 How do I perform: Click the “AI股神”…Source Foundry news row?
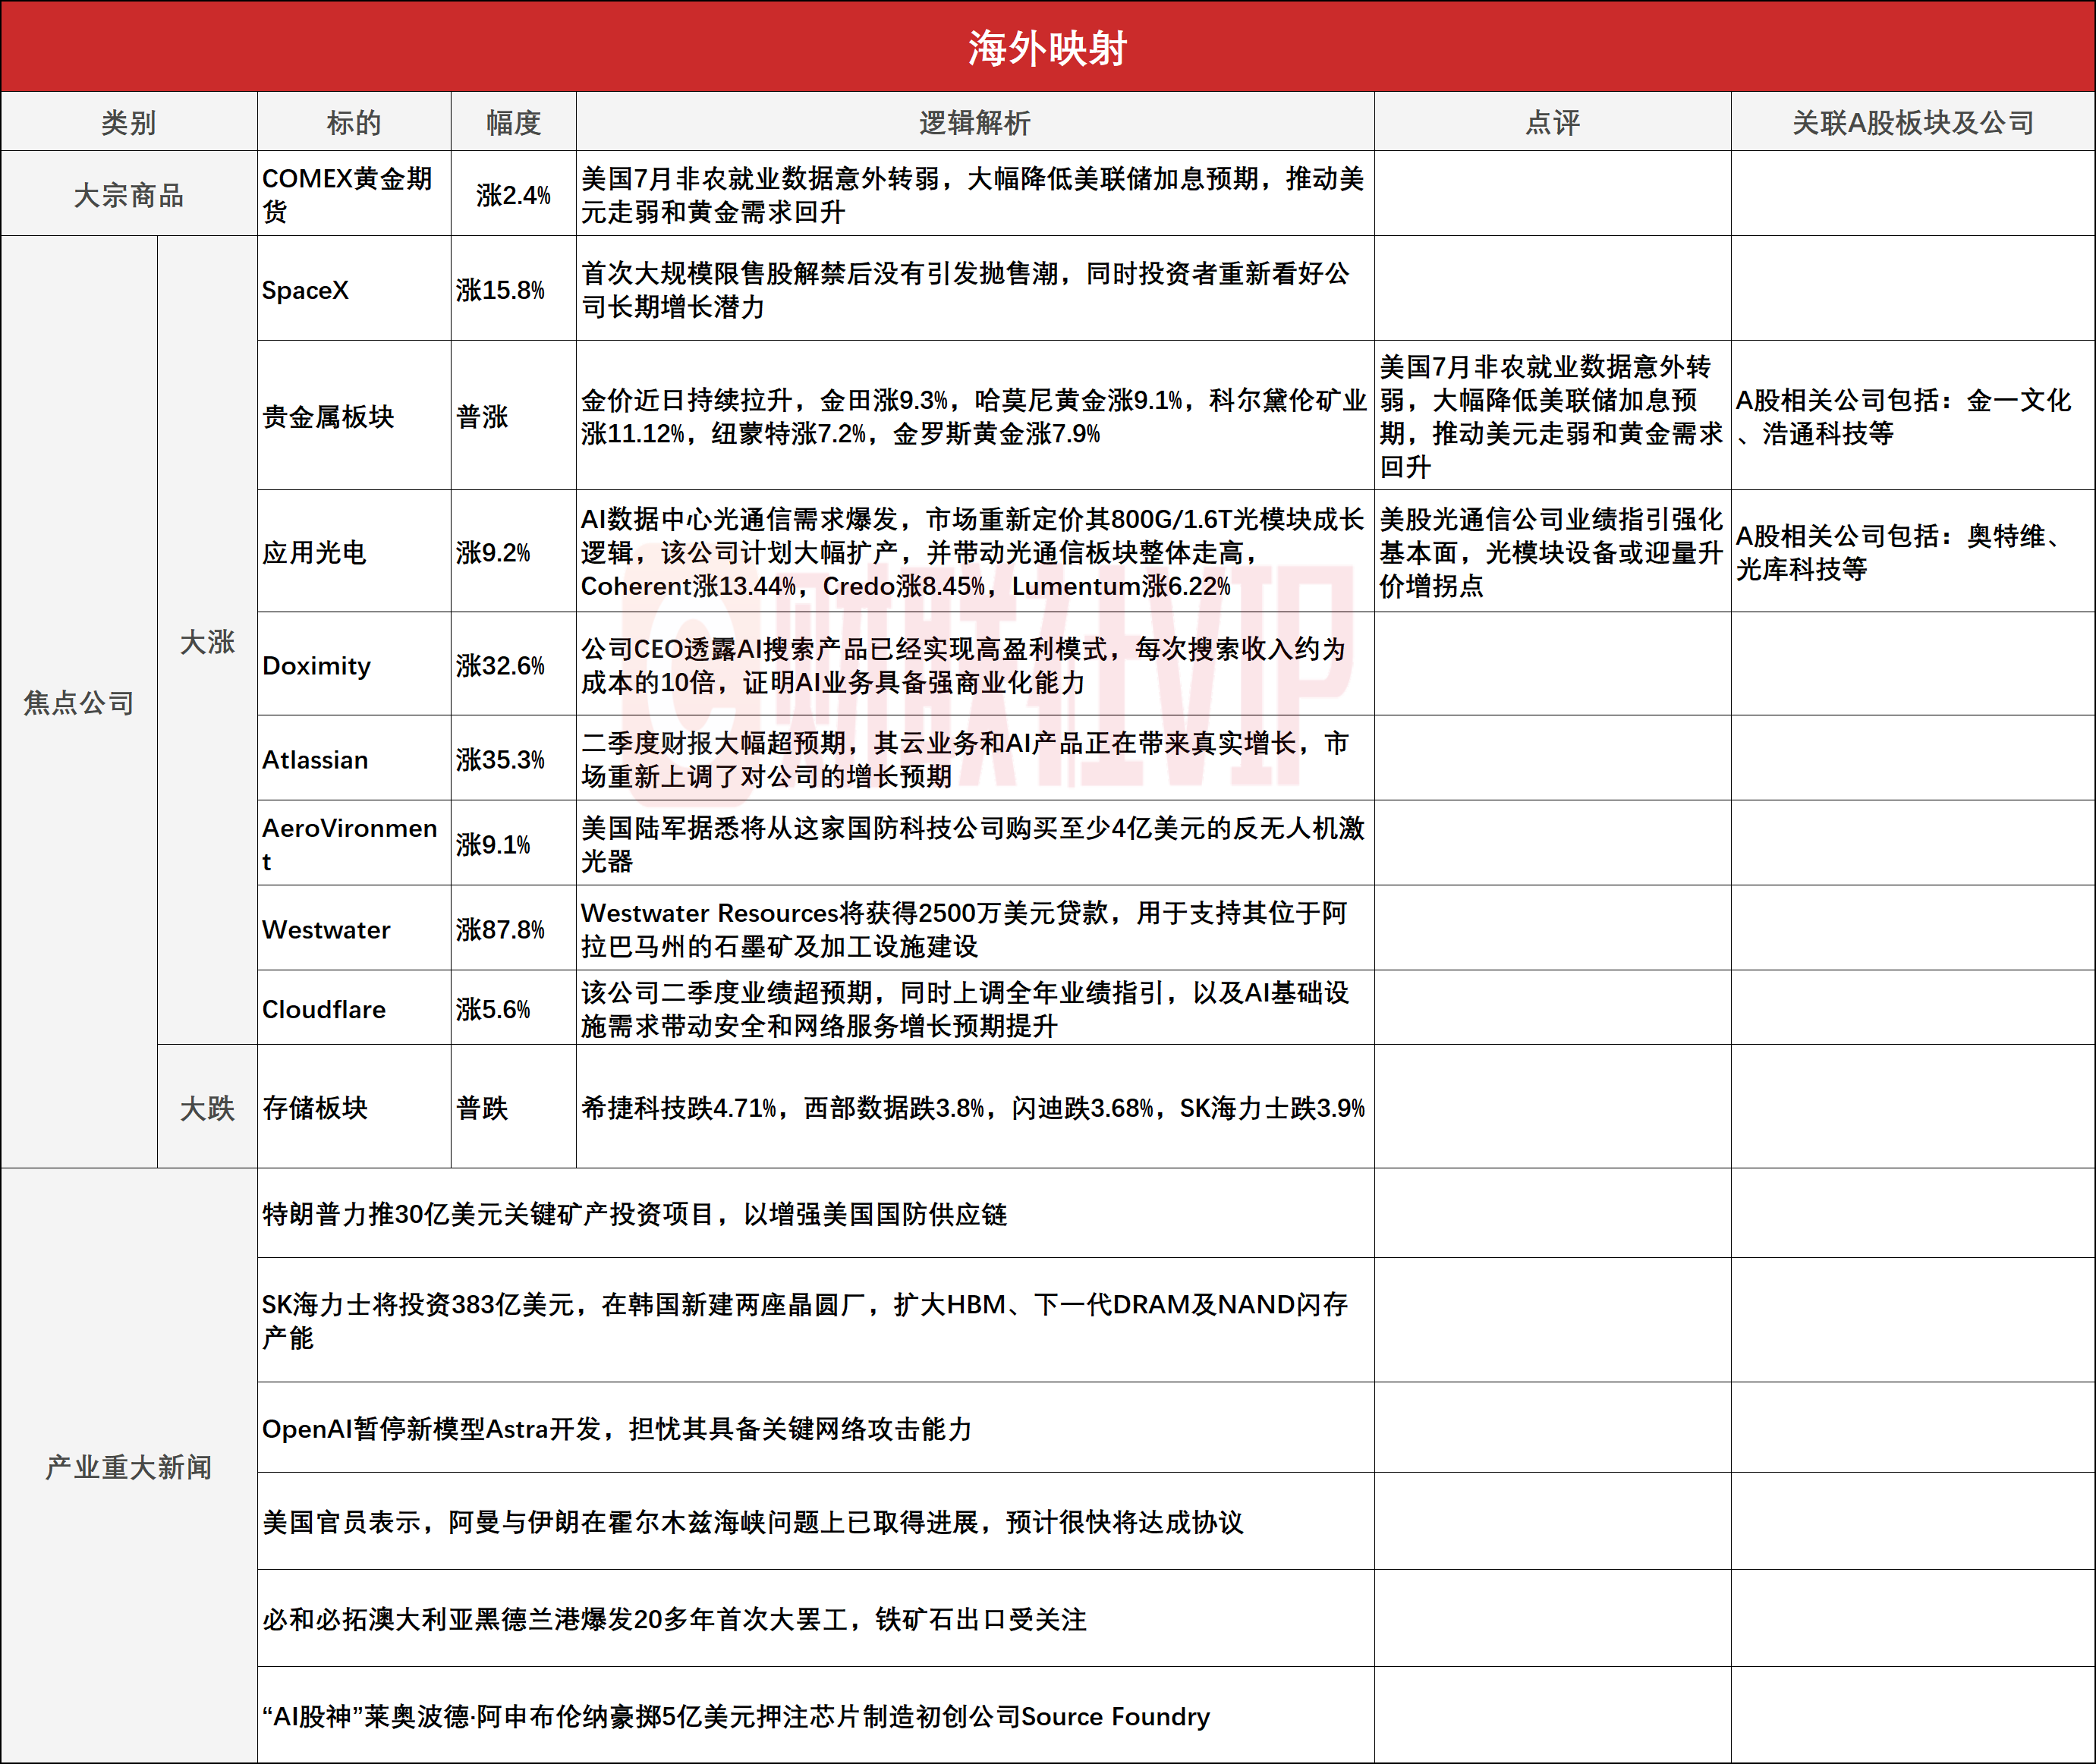pos(816,1715)
